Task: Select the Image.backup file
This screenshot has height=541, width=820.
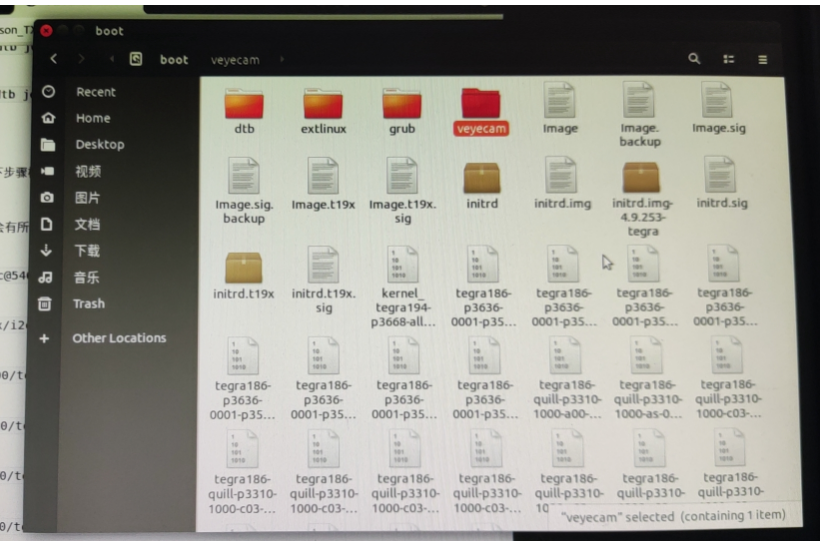Action: point(640,115)
